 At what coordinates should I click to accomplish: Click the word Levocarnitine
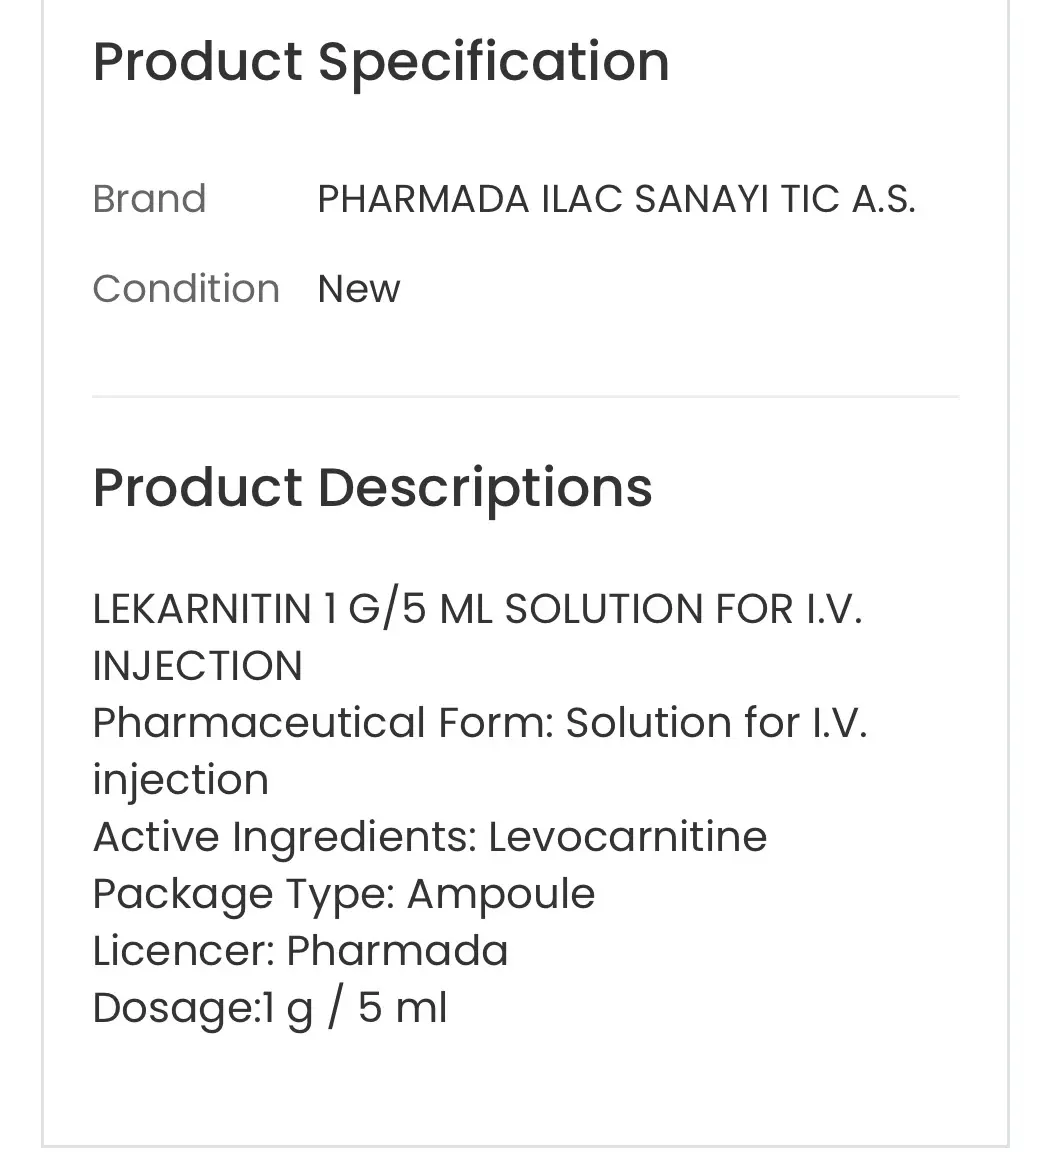coord(628,837)
